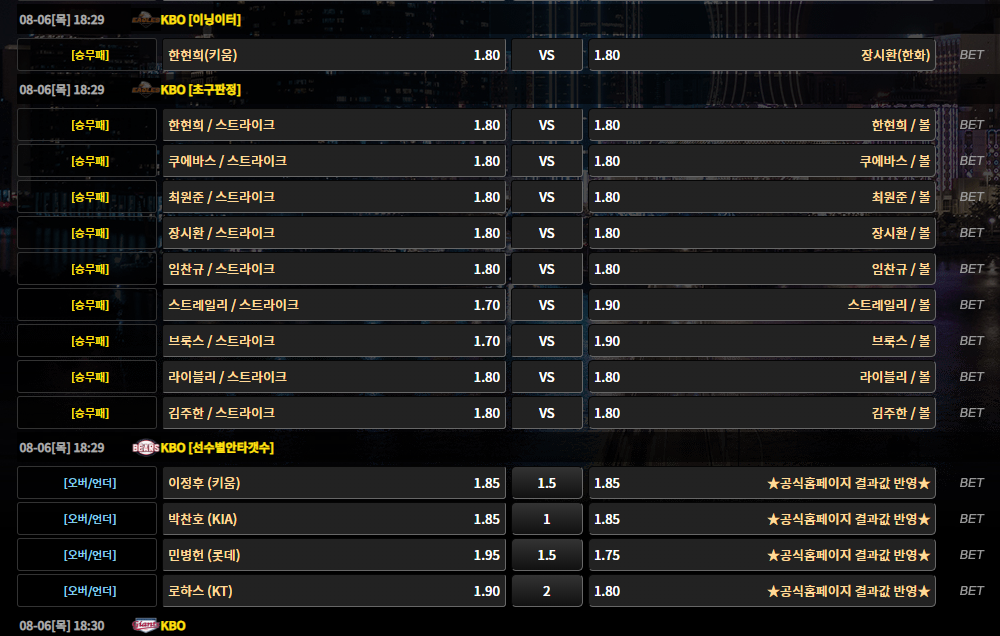
Task: Click VS box in 라이블리 row
Action: (x=546, y=377)
